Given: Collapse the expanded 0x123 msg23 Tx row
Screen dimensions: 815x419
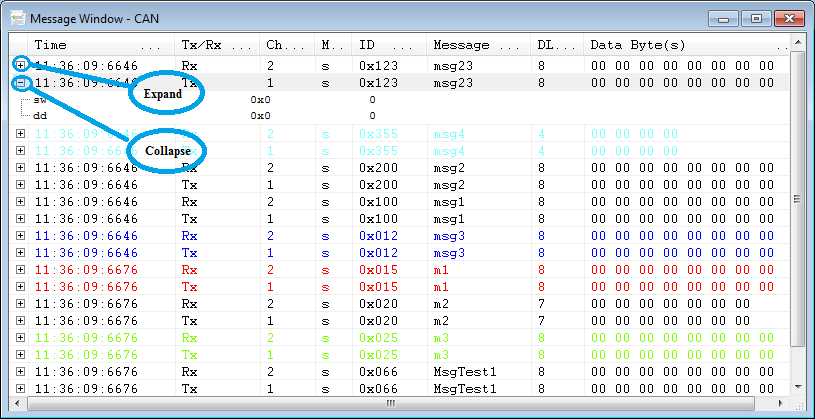Looking at the screenshot, I should click(20, 83).
